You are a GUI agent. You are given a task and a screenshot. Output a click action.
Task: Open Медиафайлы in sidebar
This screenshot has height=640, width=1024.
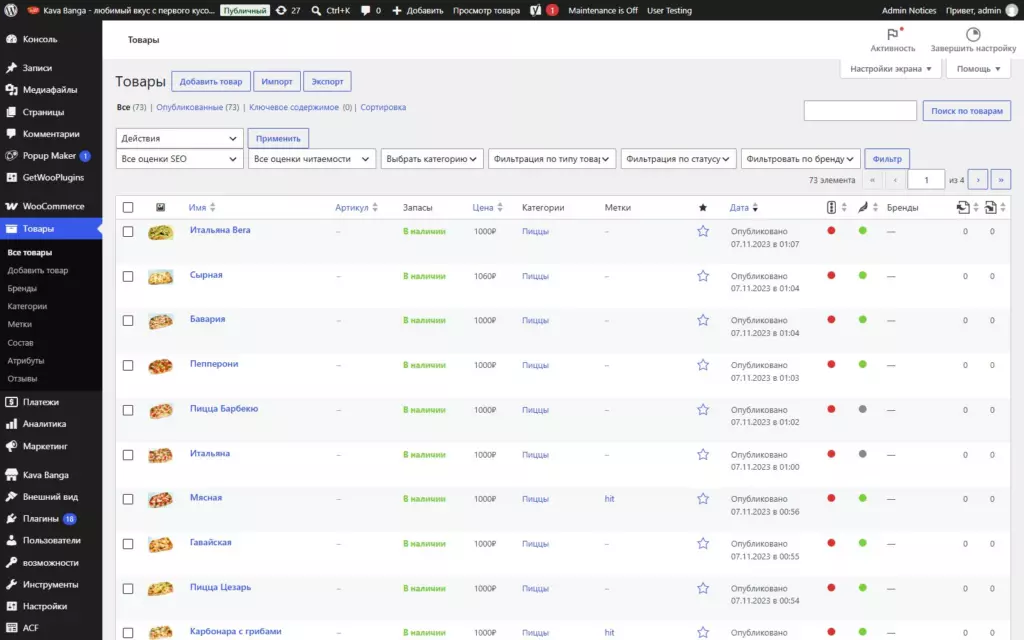51,90
